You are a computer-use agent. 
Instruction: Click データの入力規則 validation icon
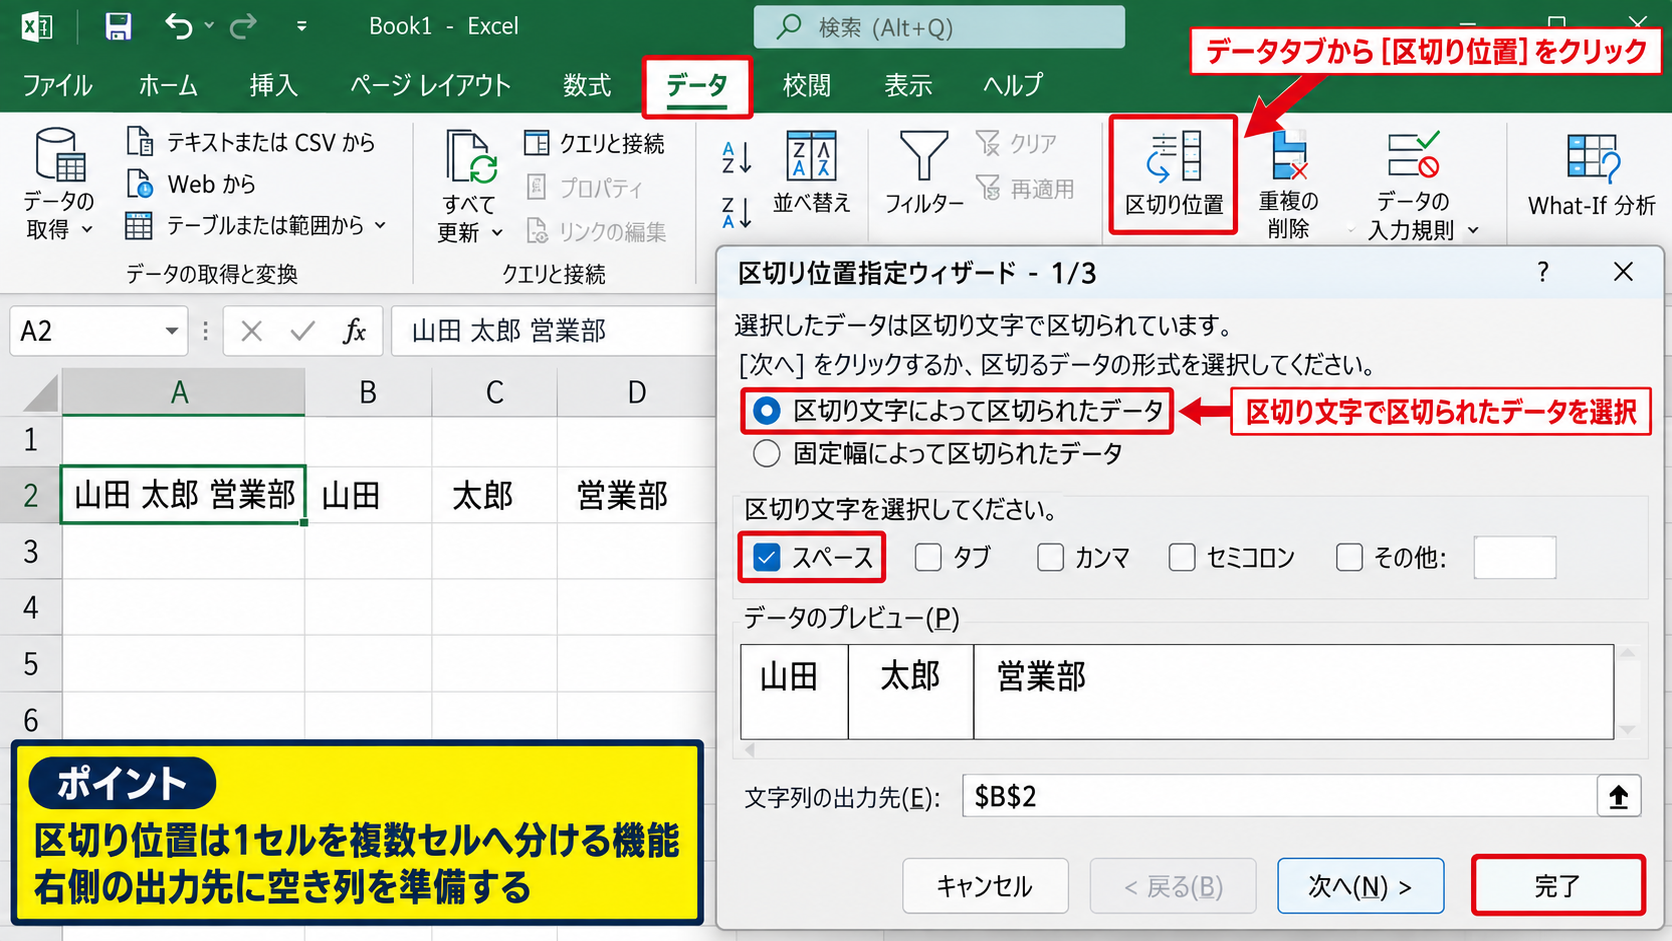click(1413, 156)
